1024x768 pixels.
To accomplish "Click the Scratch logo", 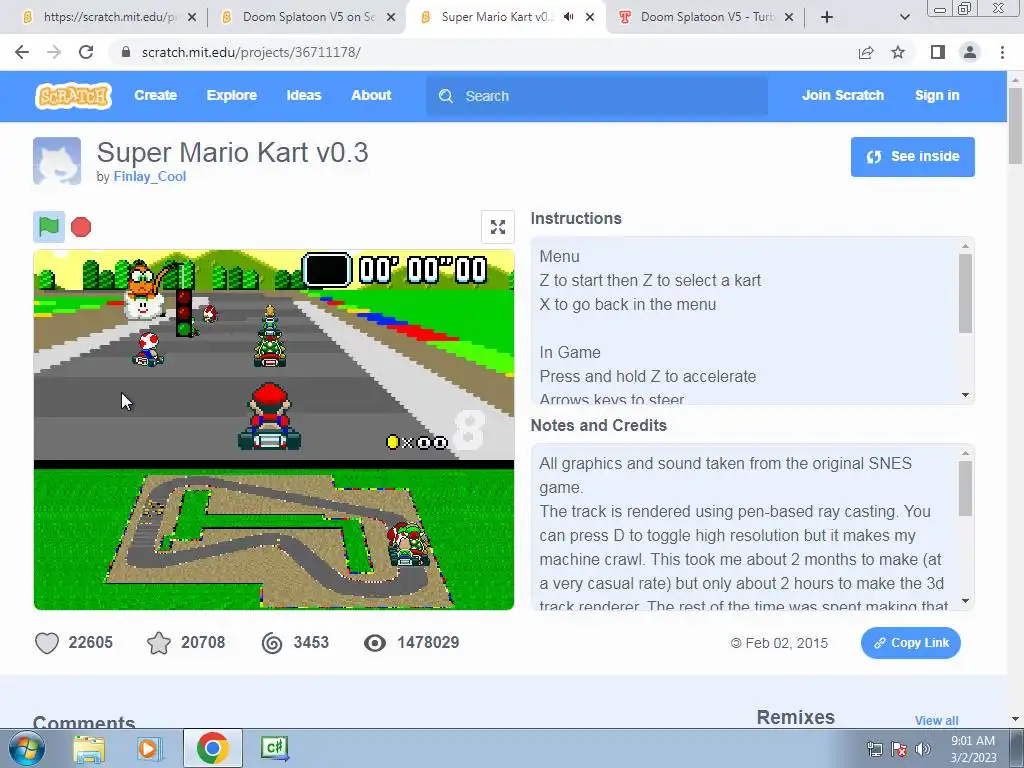I will pos(73,95).
